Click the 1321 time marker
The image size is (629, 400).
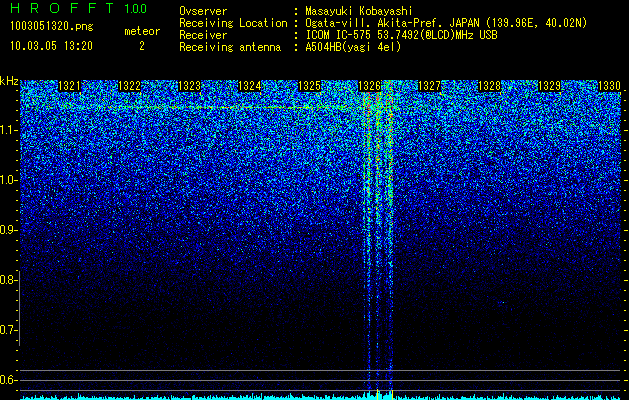pos(69,86)
